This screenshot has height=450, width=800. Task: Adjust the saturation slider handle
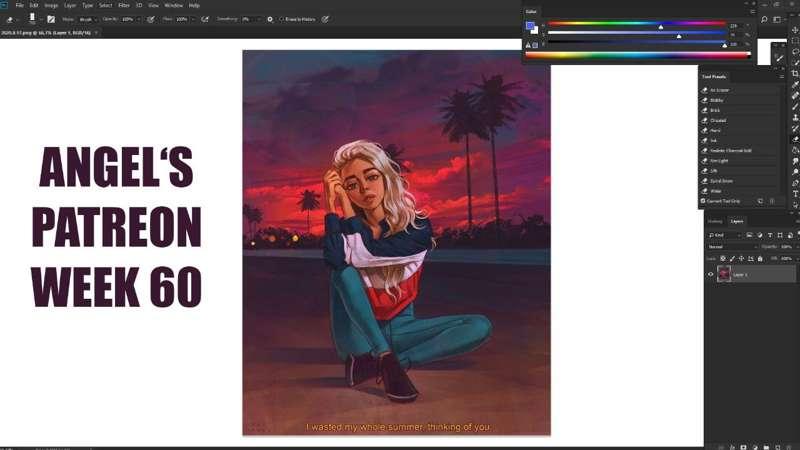[x=679, y=36]
